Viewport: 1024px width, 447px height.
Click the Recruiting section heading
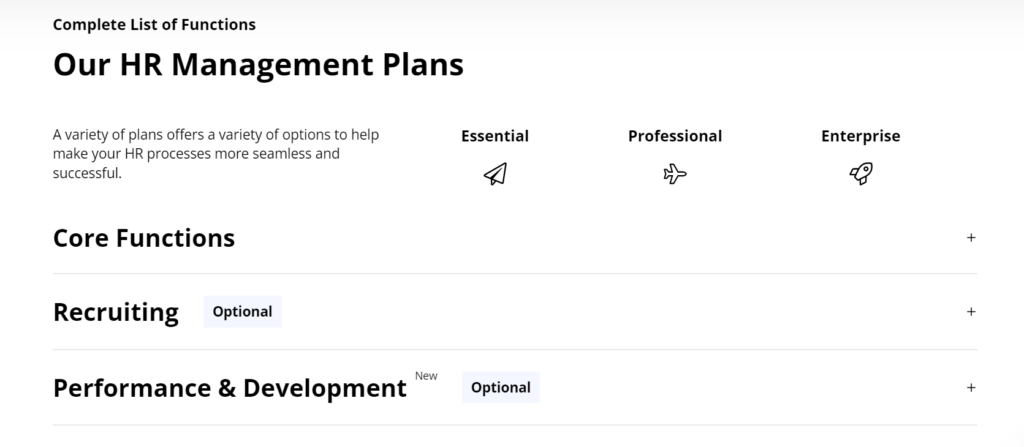click(x=116, y=312)
